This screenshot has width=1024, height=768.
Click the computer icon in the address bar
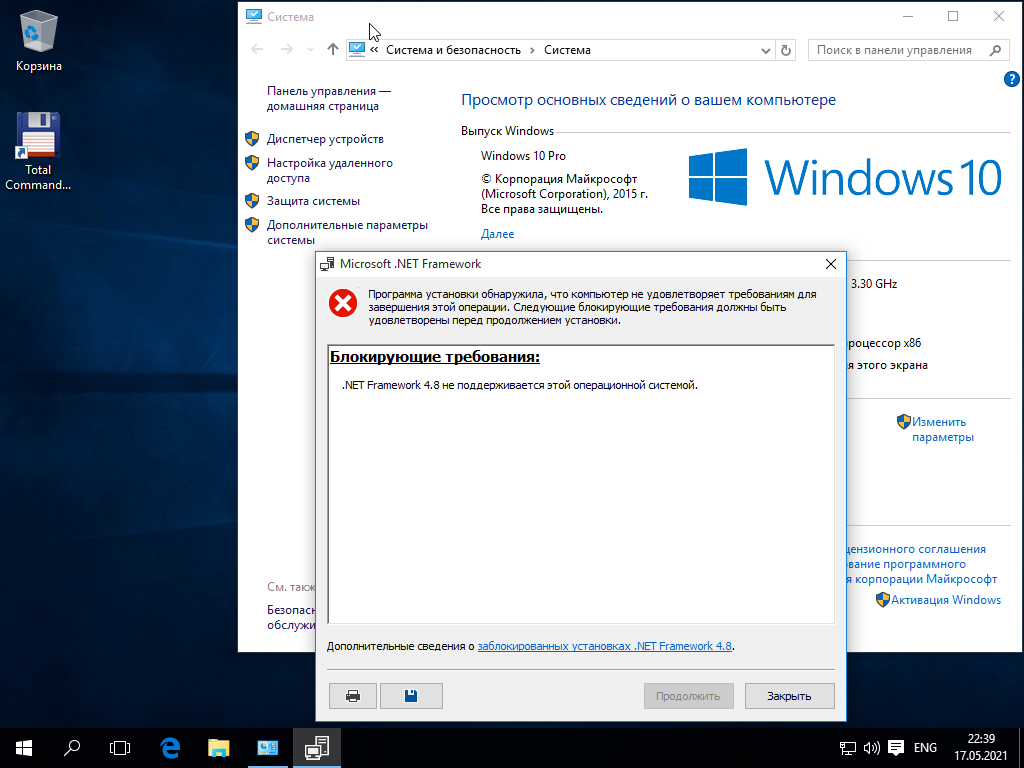point(357,50)
